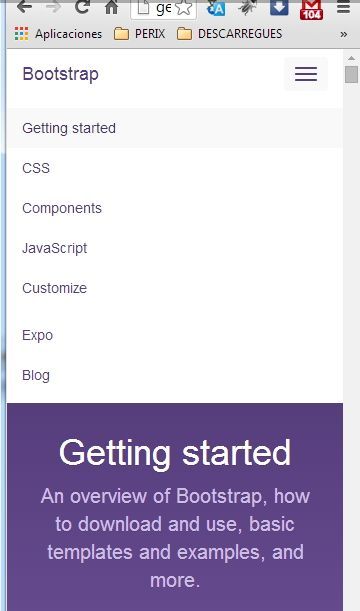Open the Chrome main menu icon
The image size is (360, 611).
tap(343, 7)
